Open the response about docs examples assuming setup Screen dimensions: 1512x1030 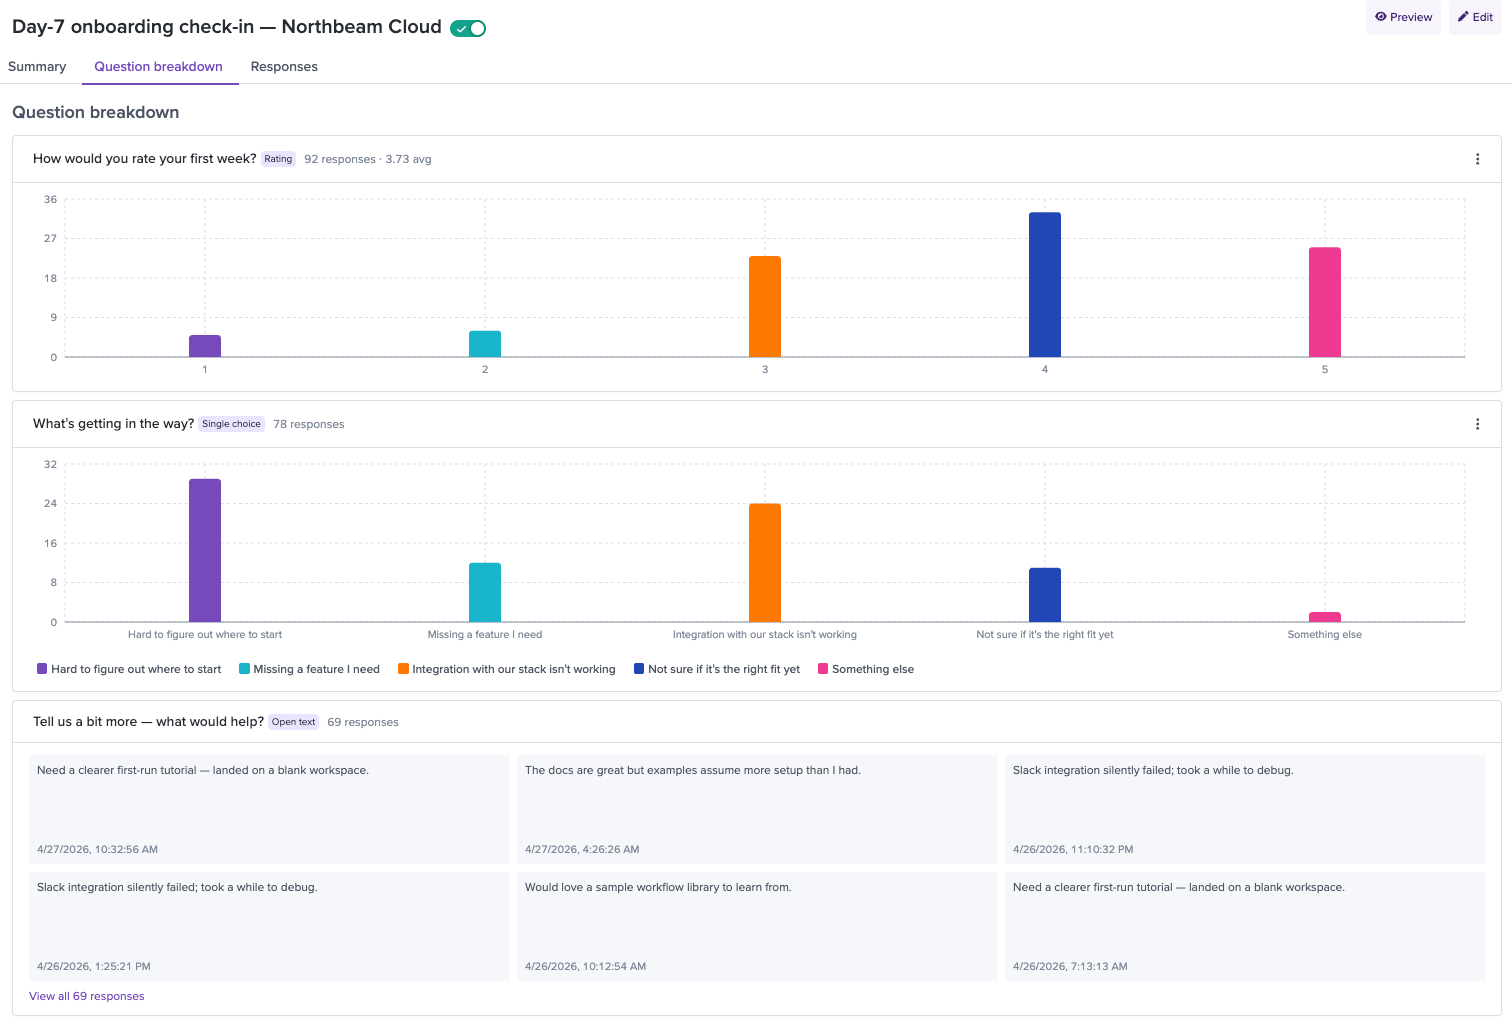[757, 809]
